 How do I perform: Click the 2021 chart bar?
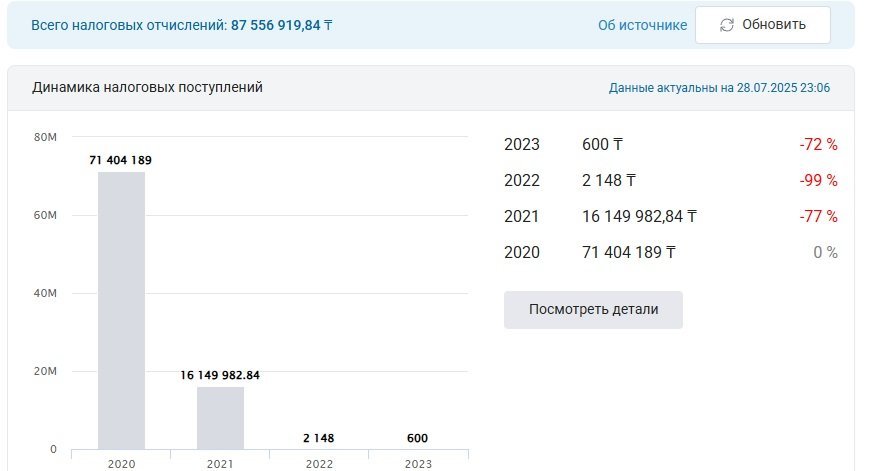(x=221, y=418)
